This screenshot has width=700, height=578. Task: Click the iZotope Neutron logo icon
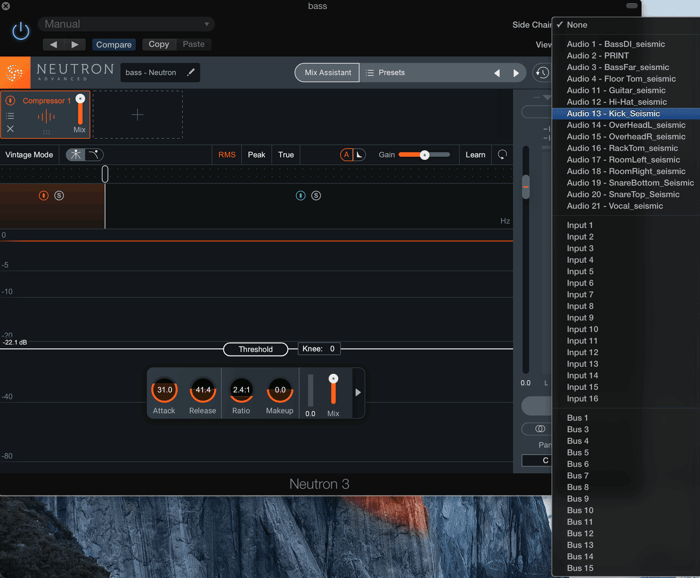click(15, 72)
